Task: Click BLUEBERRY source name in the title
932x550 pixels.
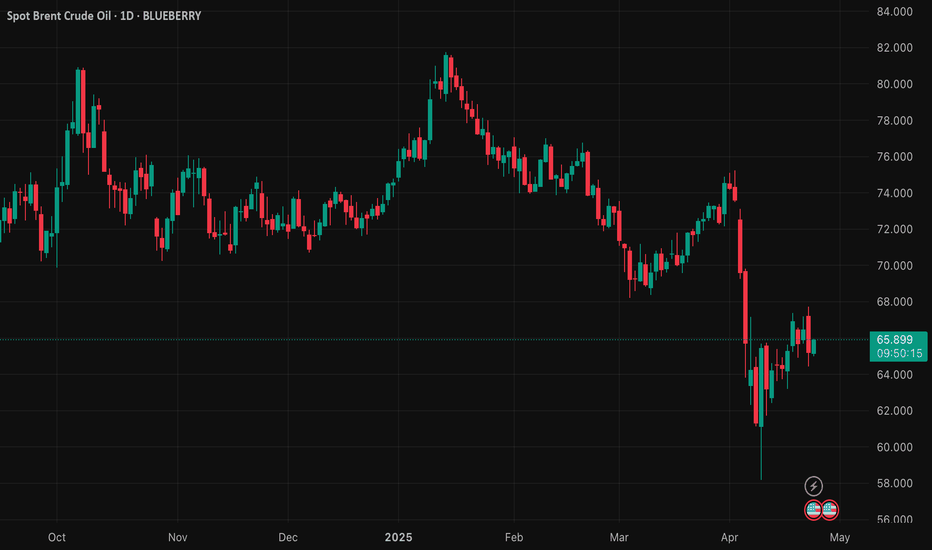Action: [172, 16]
